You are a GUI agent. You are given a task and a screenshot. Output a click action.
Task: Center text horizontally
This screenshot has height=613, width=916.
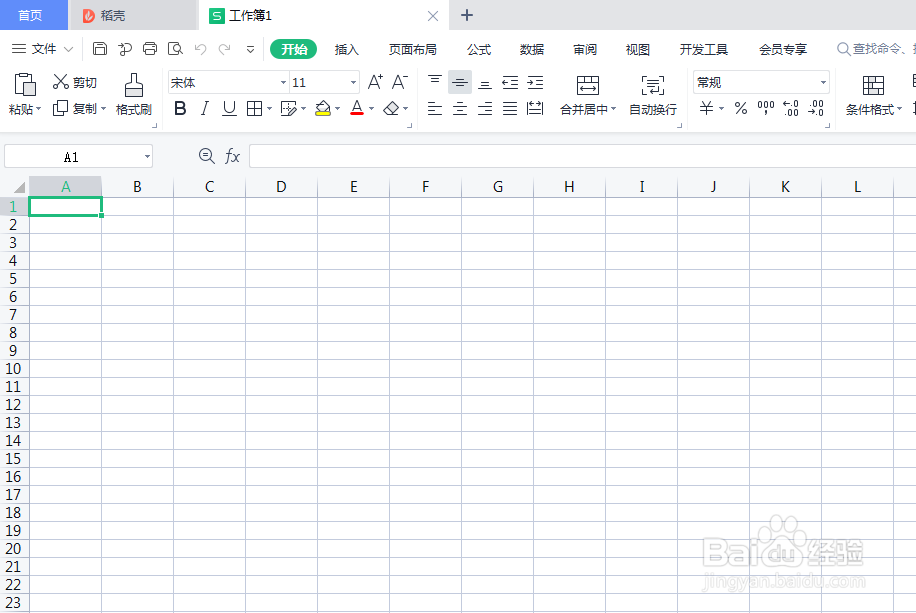460,109
